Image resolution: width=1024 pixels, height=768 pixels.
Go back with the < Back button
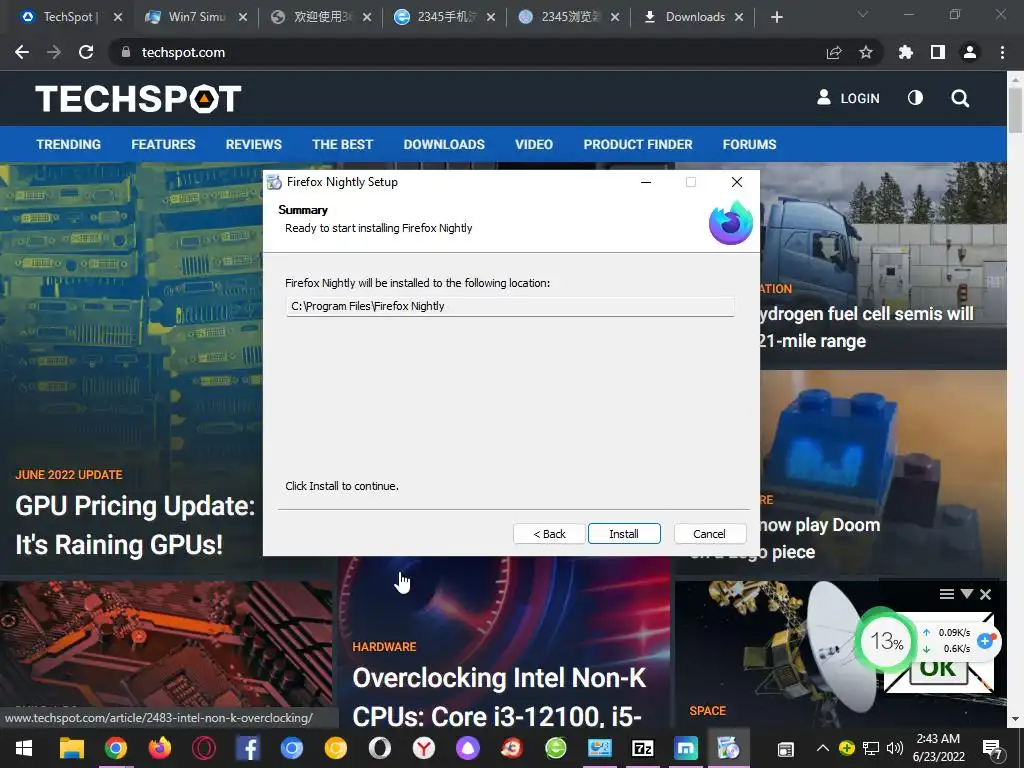pos(549,534)
